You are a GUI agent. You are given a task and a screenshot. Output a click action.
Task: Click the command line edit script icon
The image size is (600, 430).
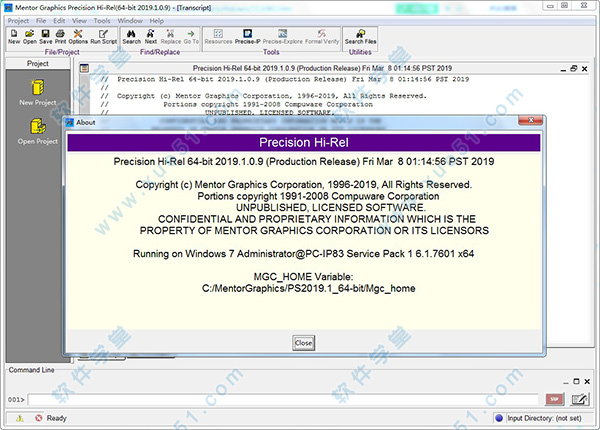pyautogui.click(x=580, y=399)
